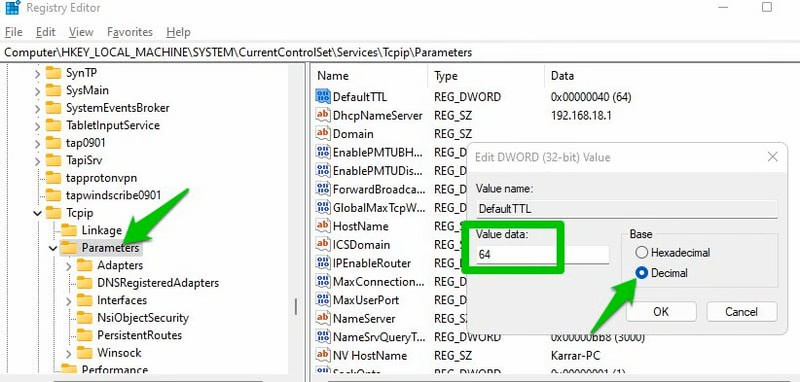Click the DefaultTTL value icon
The height and width of the screenshot is (382, 800).
[x=323, y=96]
